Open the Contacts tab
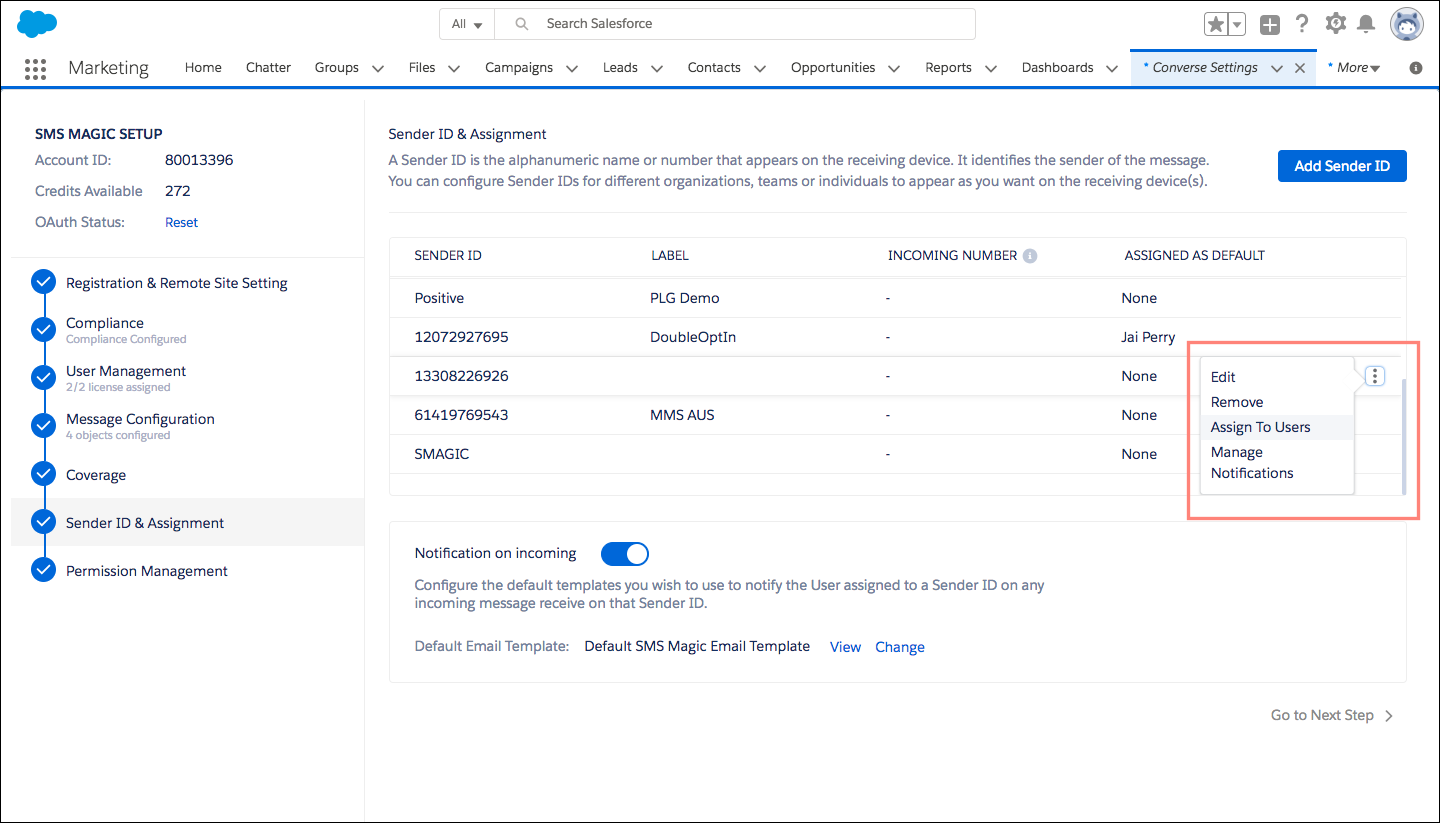The width and height of the screenshot is (1440, 823). coord(714,68)
